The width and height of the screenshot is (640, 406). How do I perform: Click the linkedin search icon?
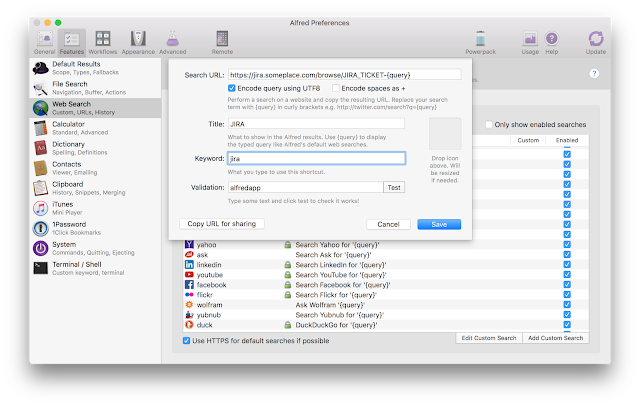click(189, 264)
